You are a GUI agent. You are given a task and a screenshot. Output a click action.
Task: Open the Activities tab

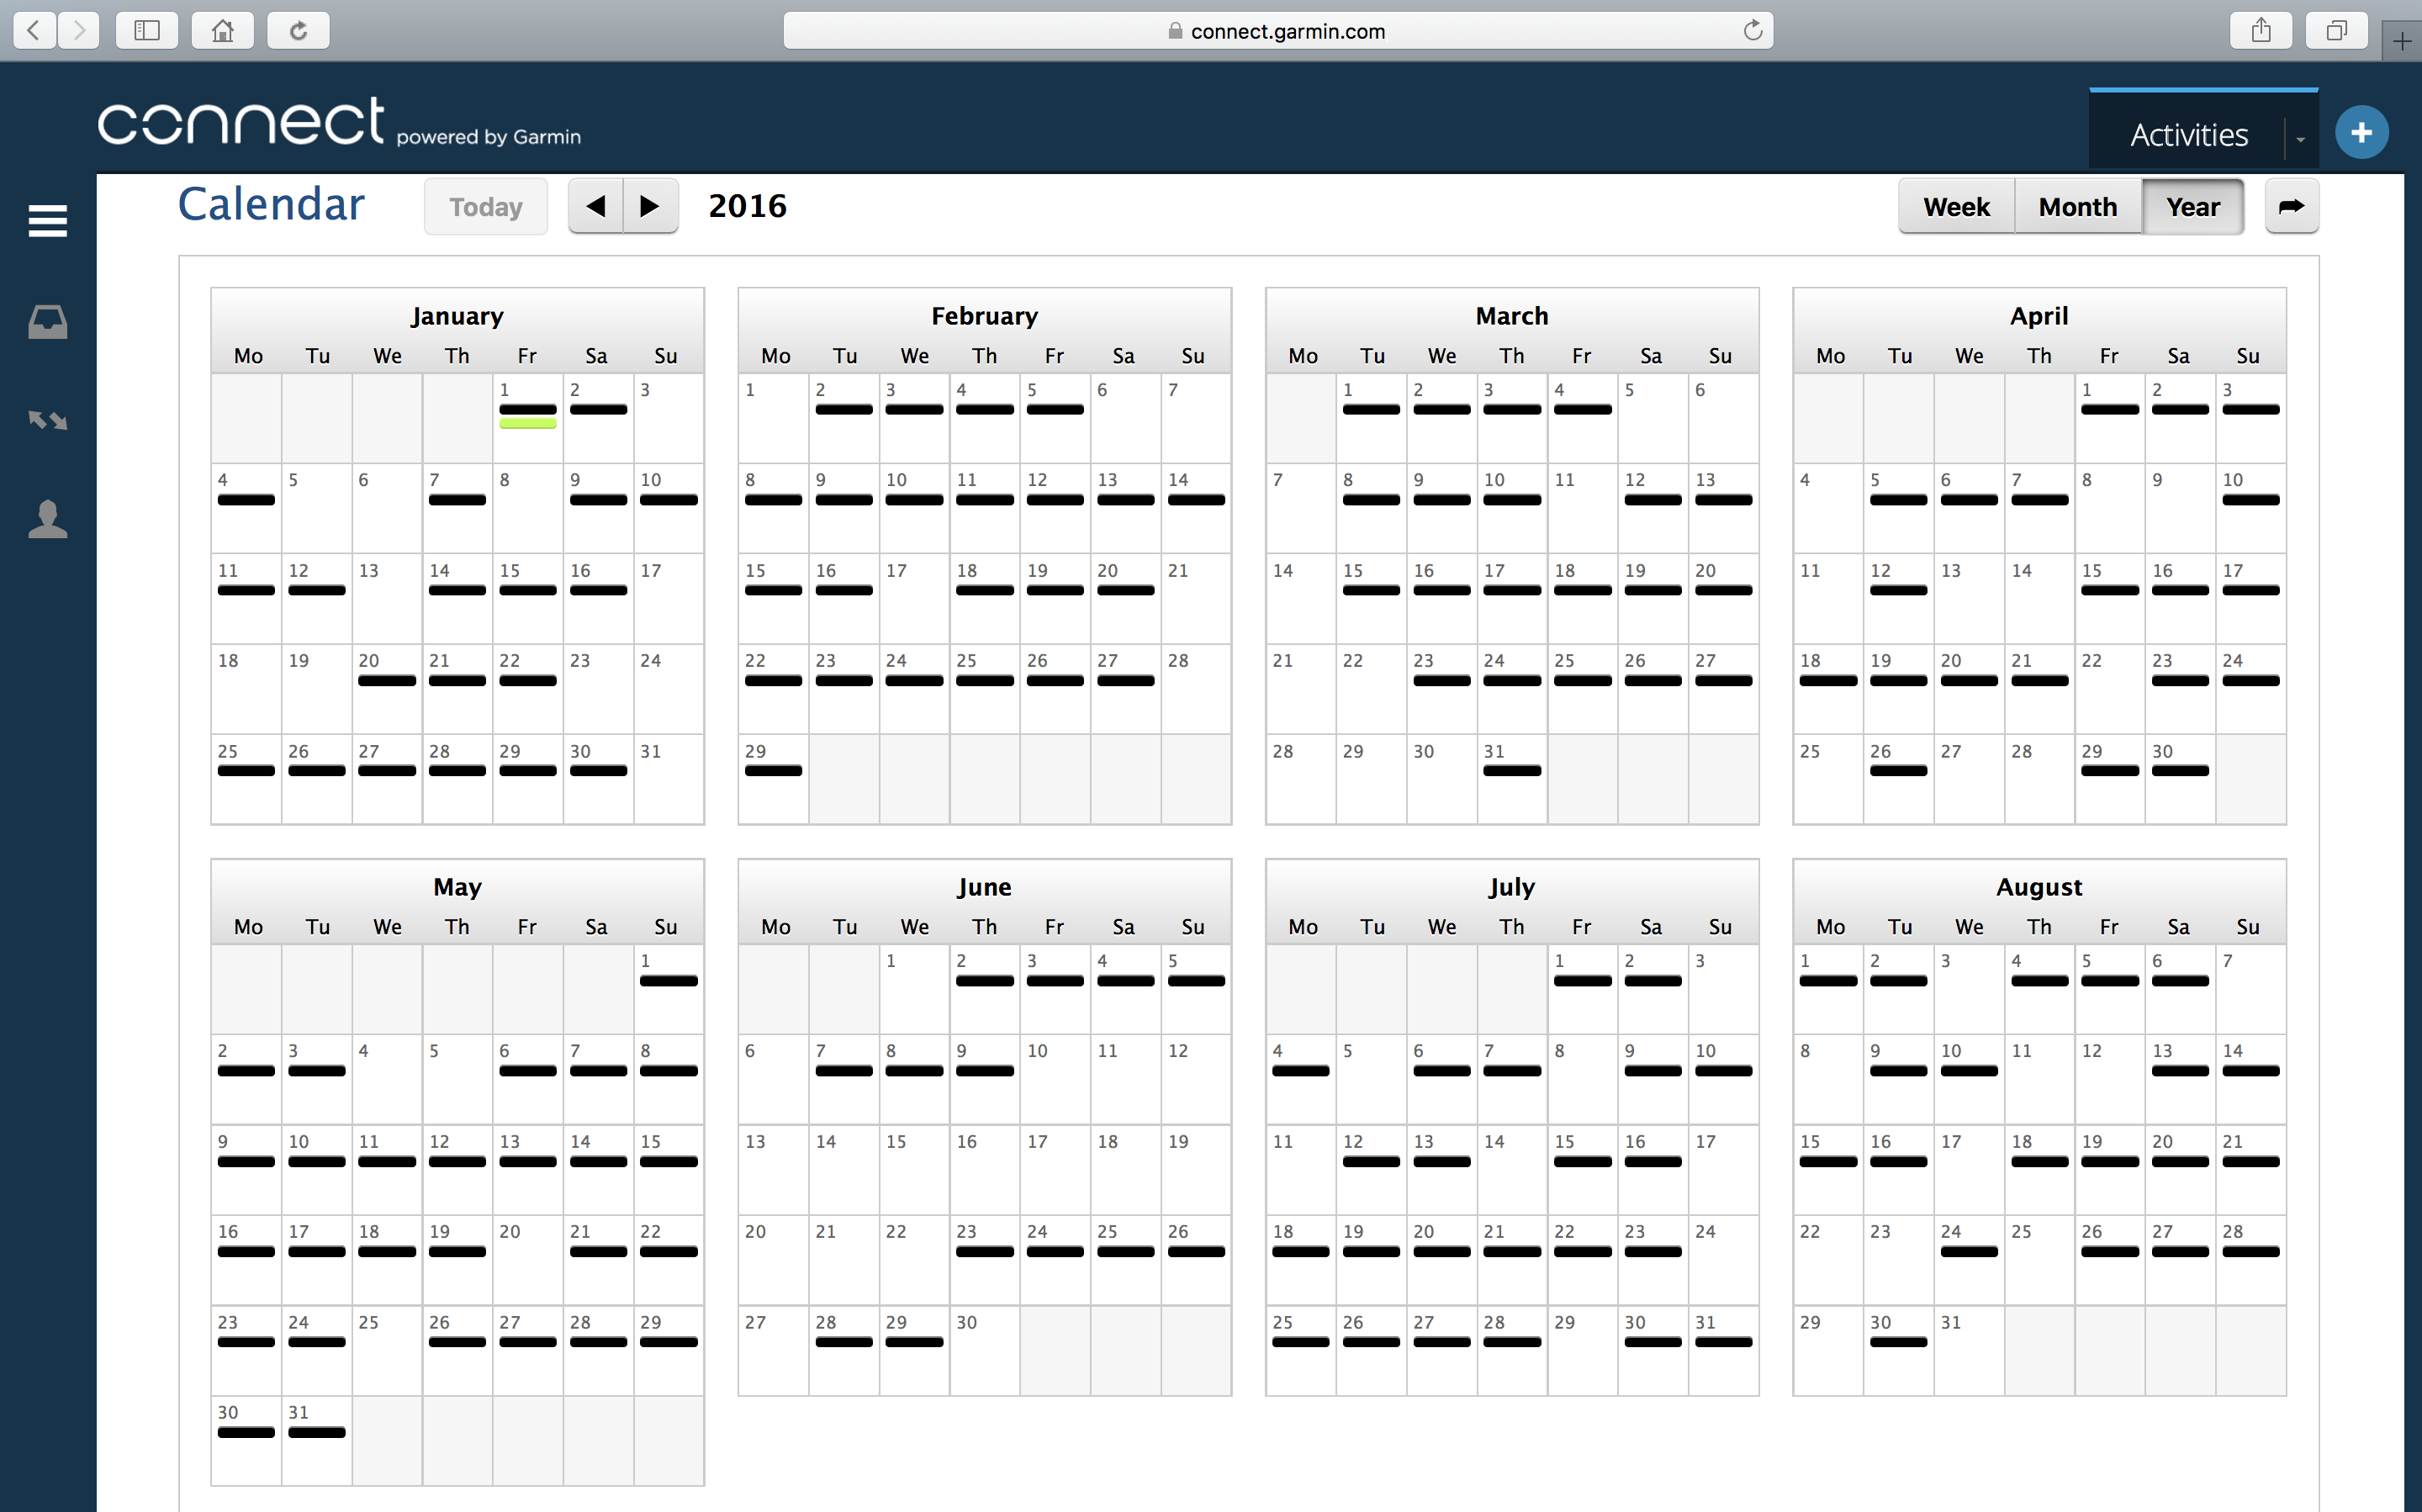(x=2188, y=135)
